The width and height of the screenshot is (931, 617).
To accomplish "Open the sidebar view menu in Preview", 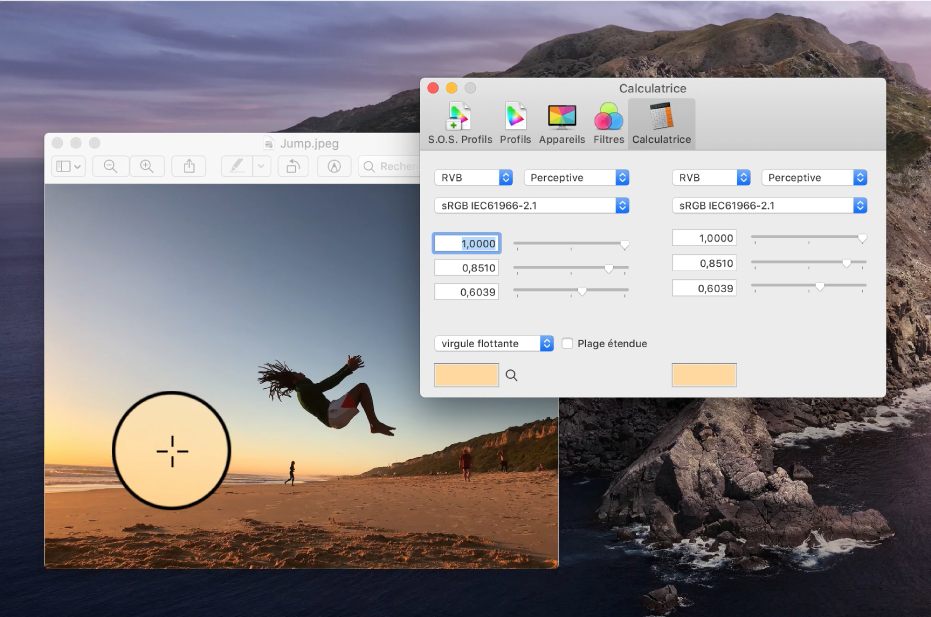I will (69, 167).
